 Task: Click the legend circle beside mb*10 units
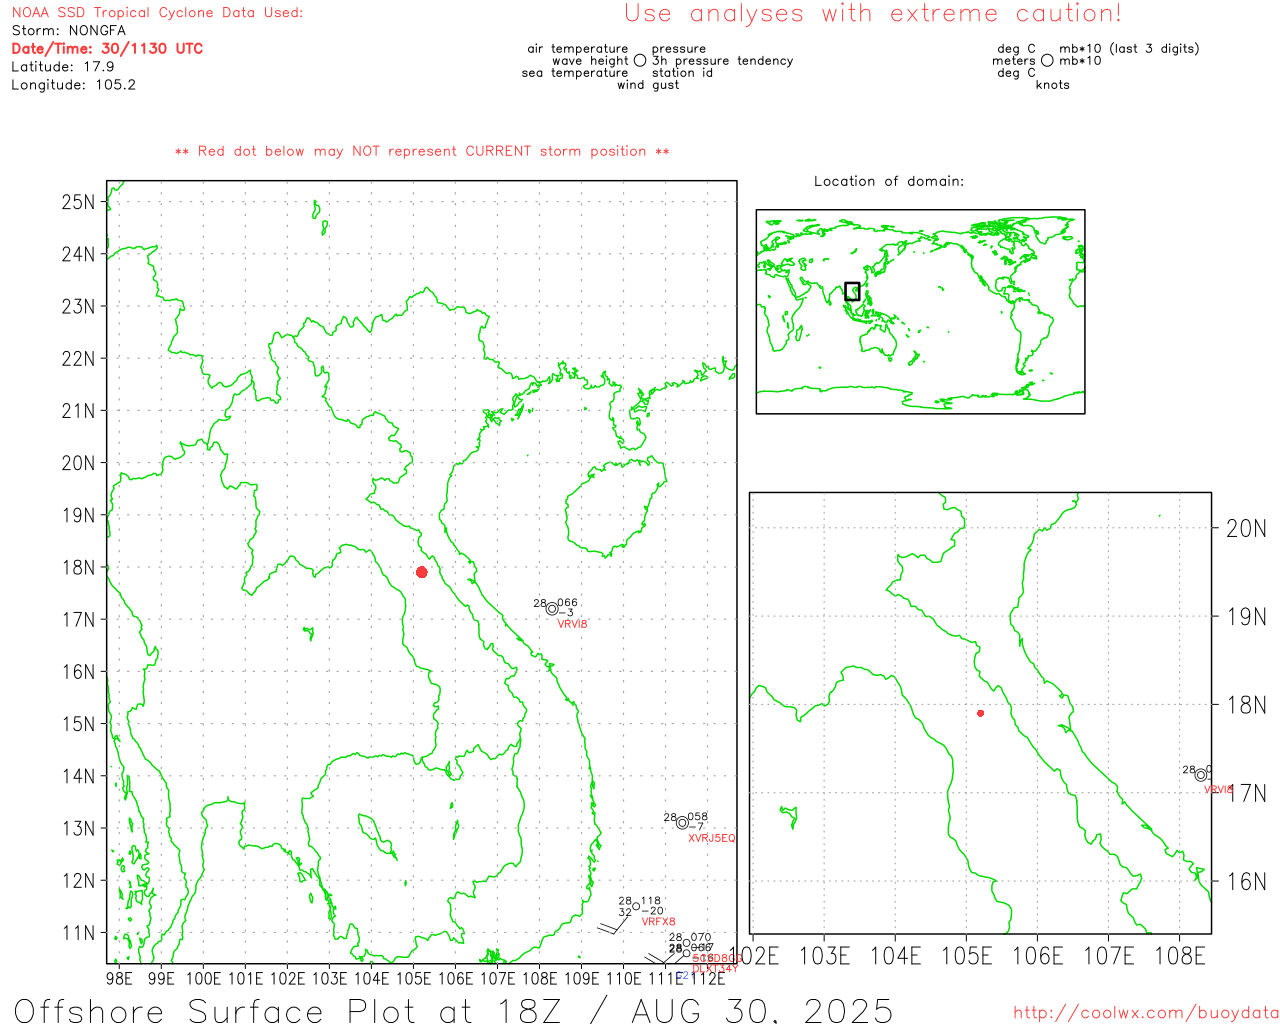coord(1047,60)
